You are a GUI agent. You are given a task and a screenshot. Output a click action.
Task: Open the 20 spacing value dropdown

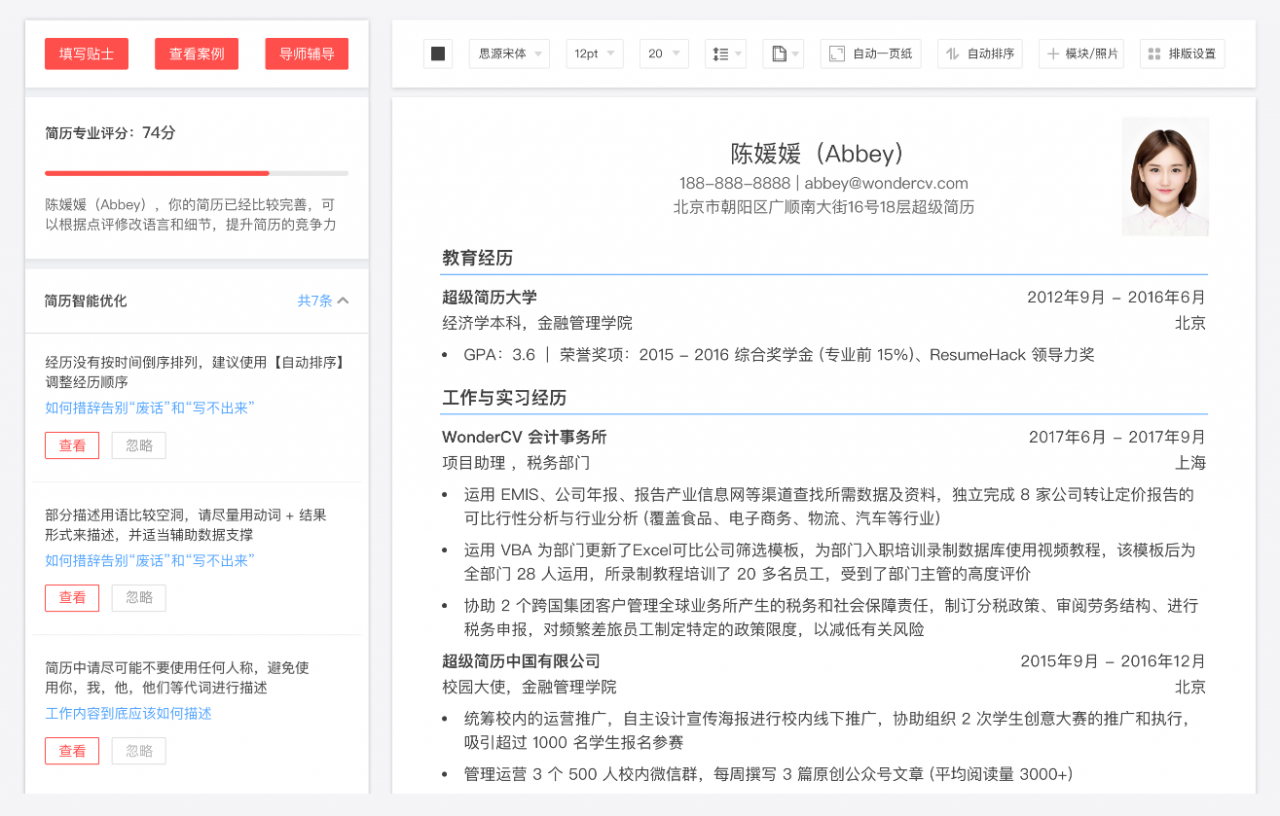tap(664, 54)
